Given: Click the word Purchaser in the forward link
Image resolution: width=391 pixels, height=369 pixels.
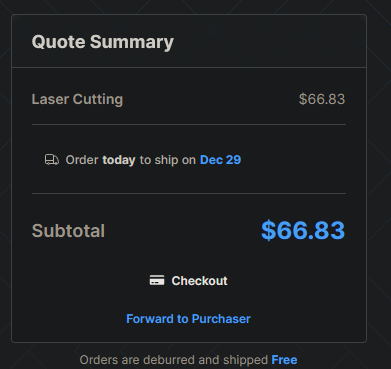Looking at the screenshot, I should [221, 319].
